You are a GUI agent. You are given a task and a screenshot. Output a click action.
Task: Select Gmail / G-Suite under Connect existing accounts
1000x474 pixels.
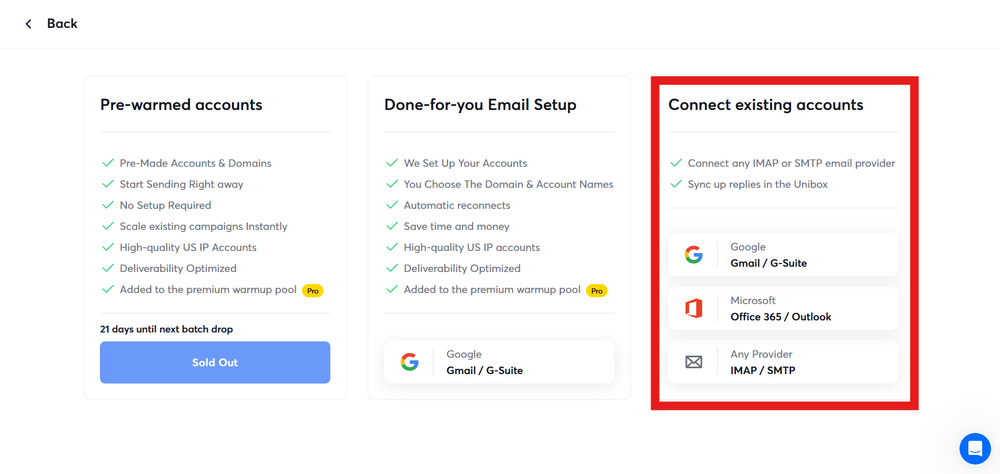pyautogui.click(x=768, y=263)
